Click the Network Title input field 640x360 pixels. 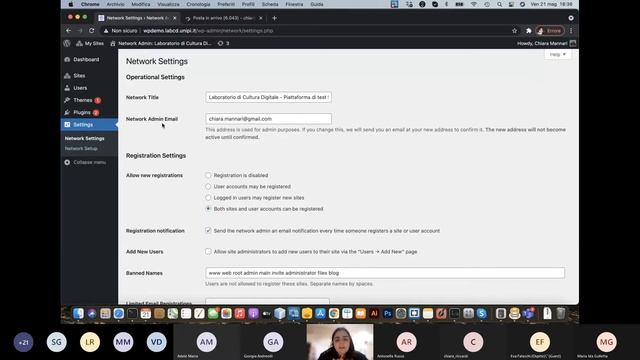tap(268, 97)
